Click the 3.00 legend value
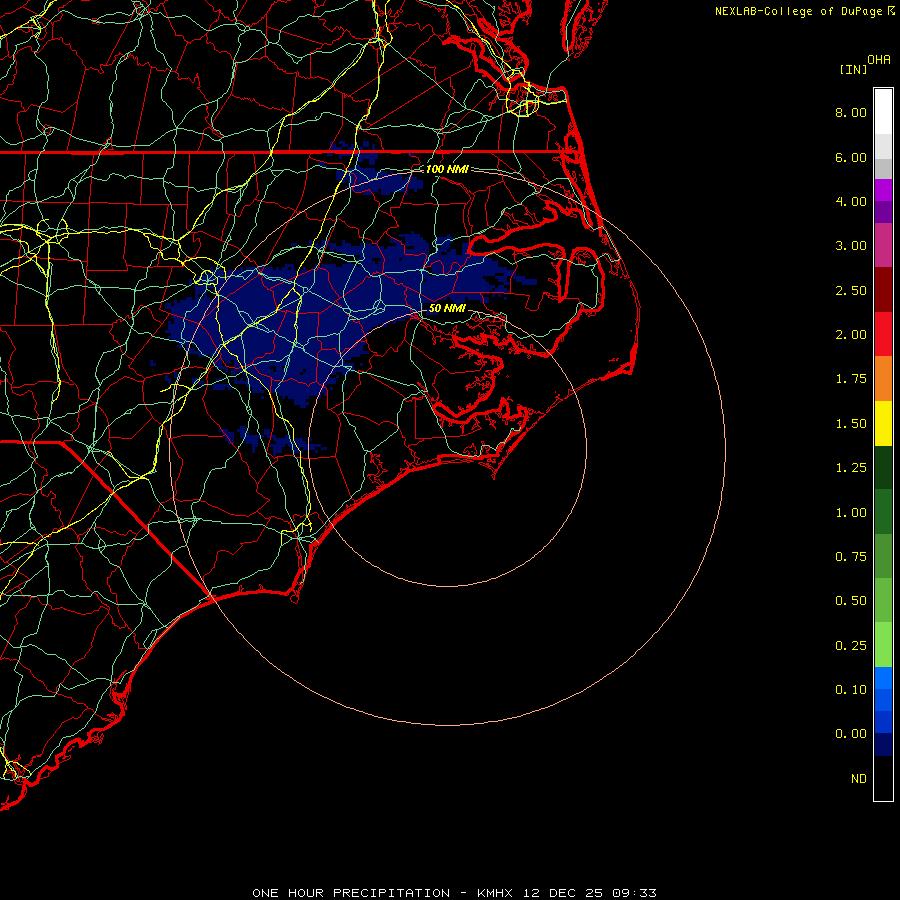 851,246
